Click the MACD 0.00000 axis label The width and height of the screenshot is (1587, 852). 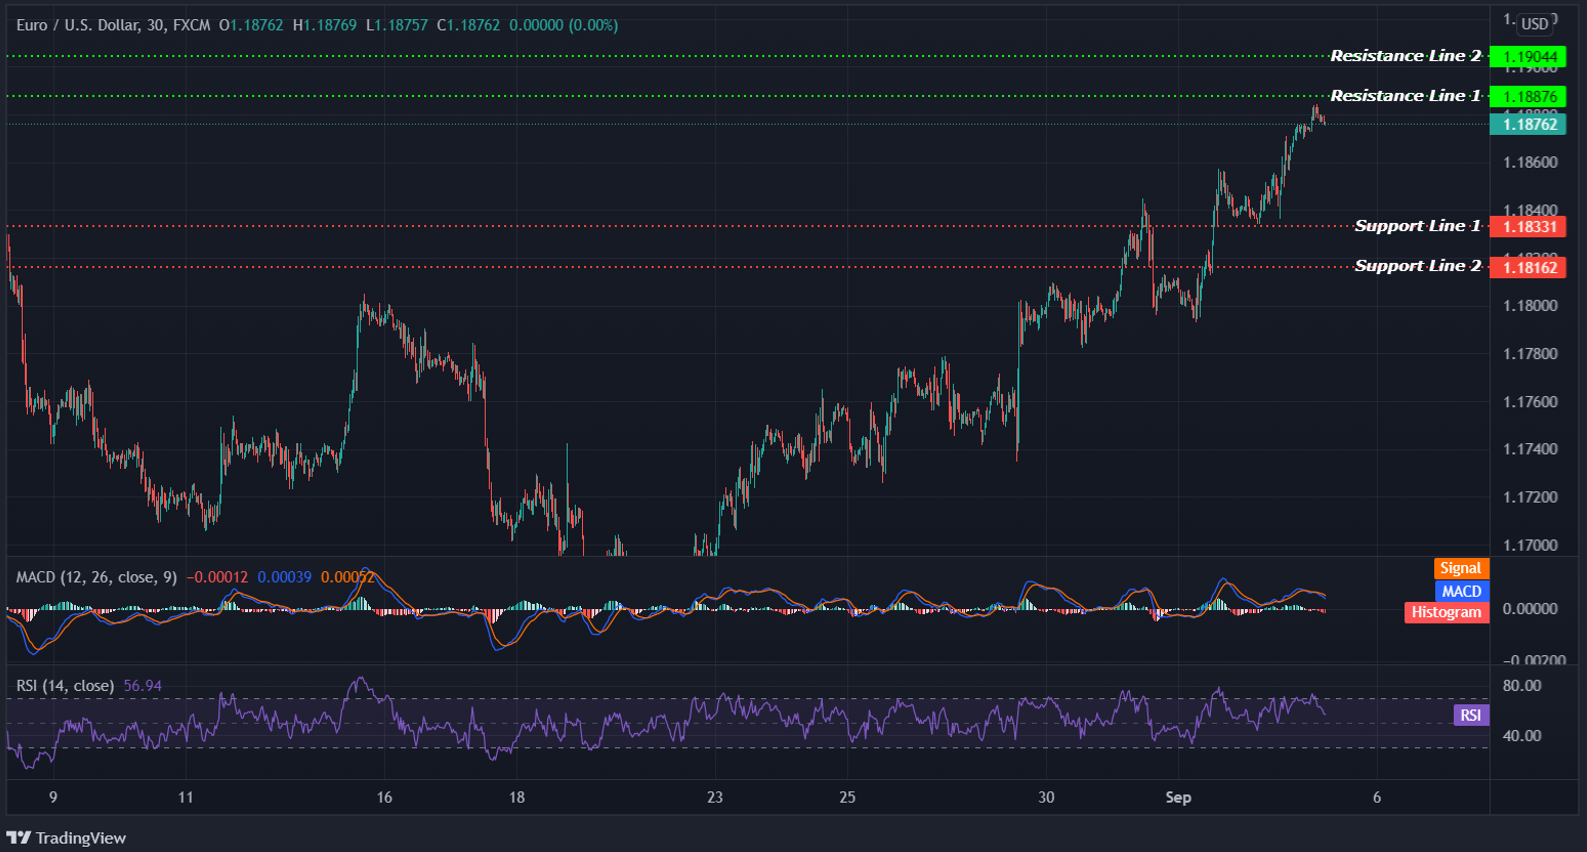tap(1530, 608)
